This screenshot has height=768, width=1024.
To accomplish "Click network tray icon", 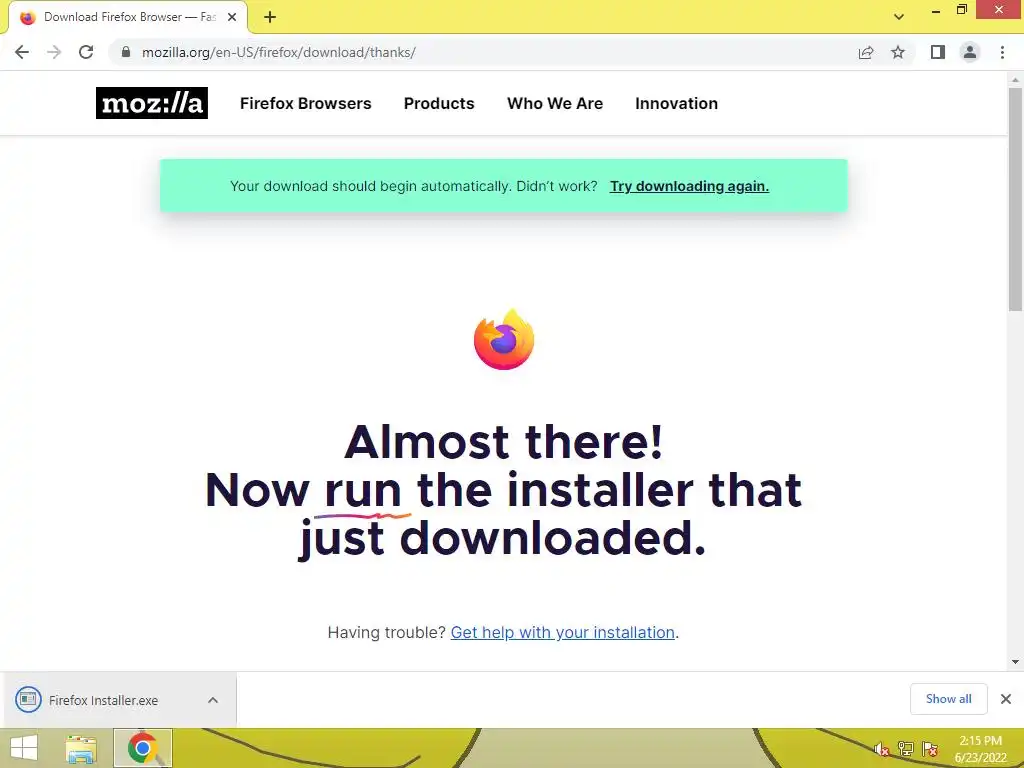I will coord(905,749).
